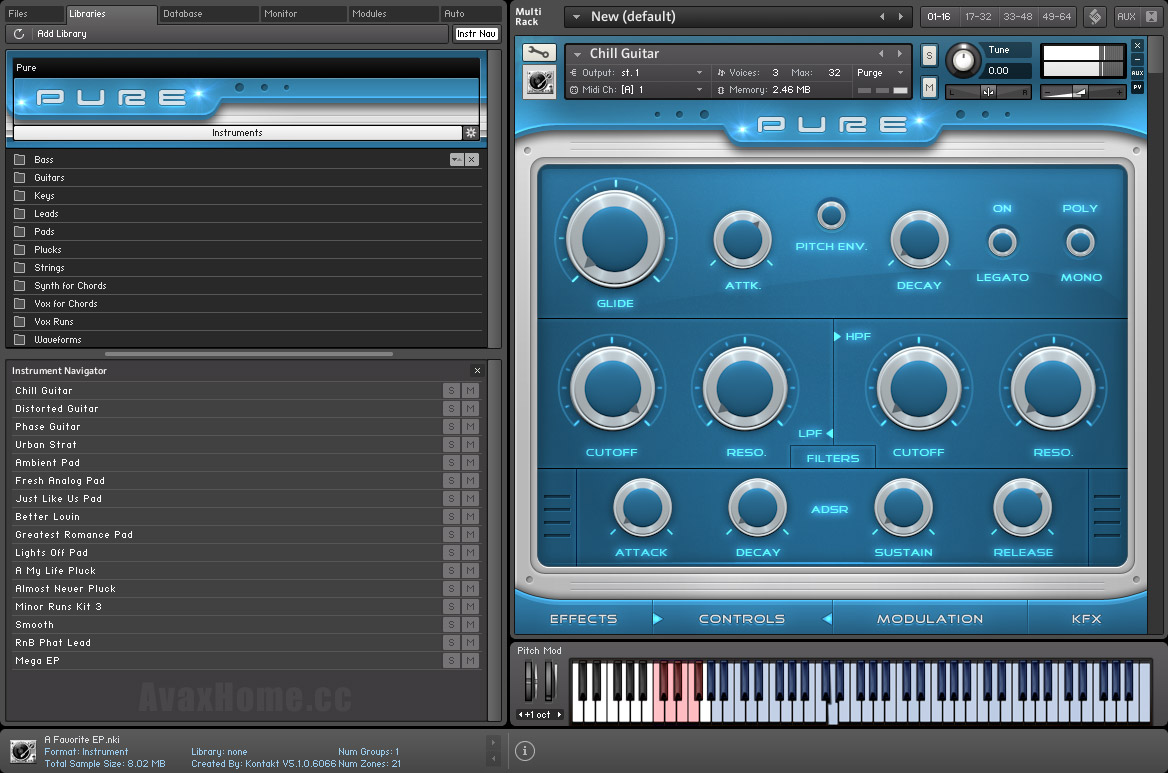
Task: Expand the HPF filter arrow
Action: coord(837,336)
